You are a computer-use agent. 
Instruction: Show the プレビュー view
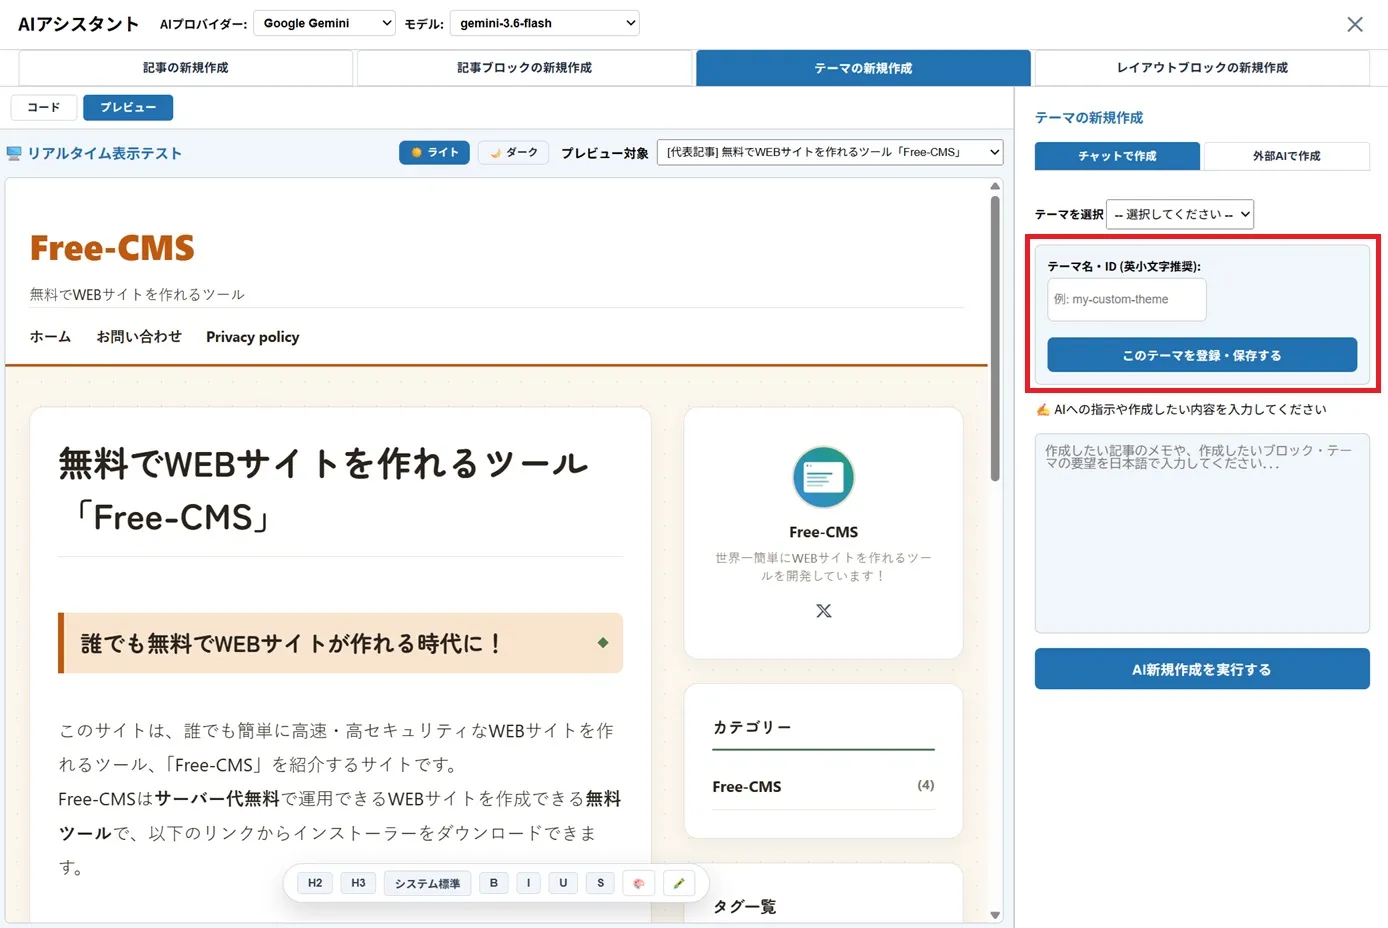(x=128, y=107)
